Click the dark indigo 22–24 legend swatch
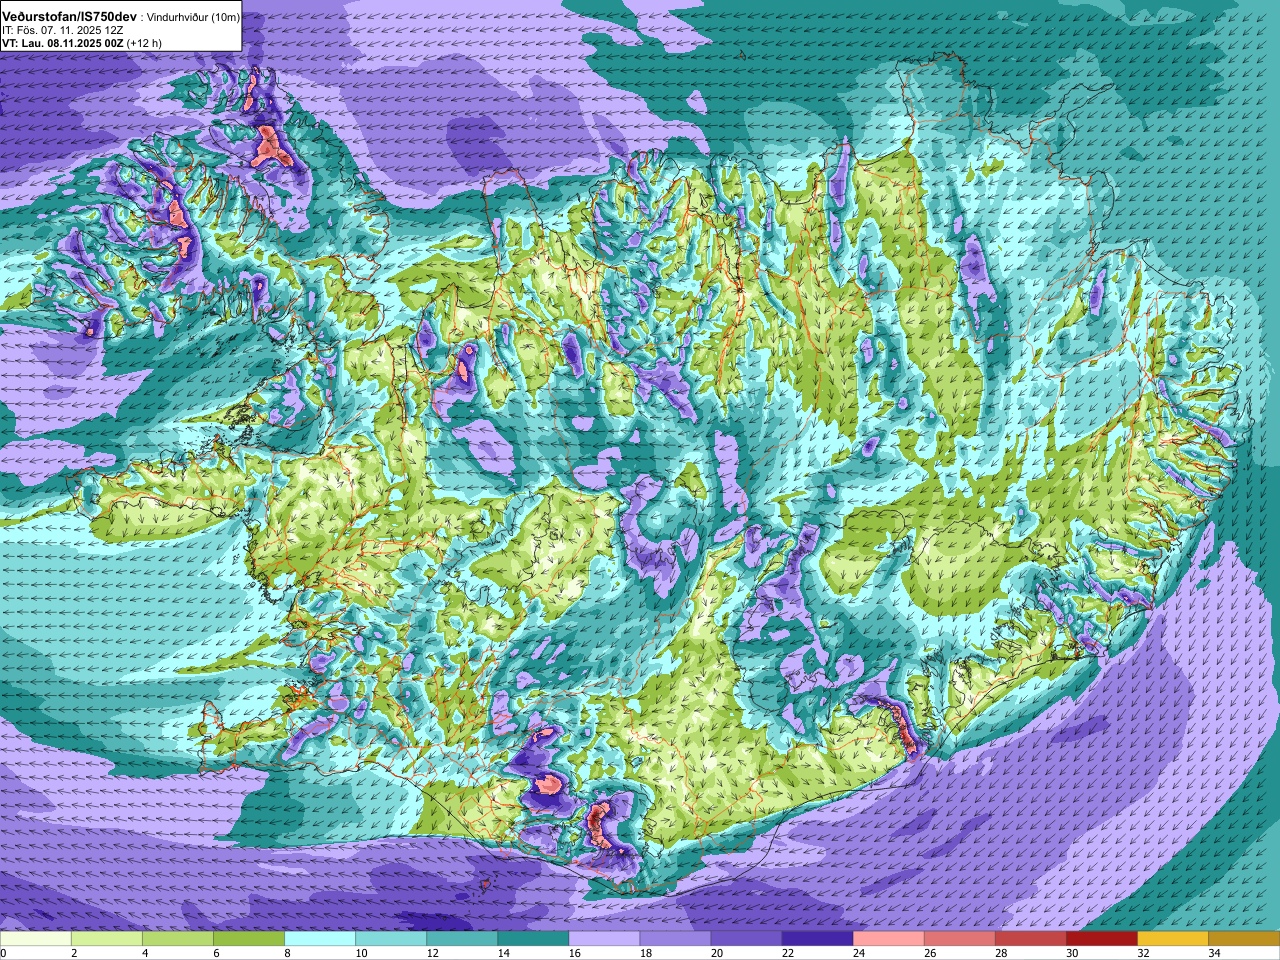The image size is (1280, 960). coord(817,939)
